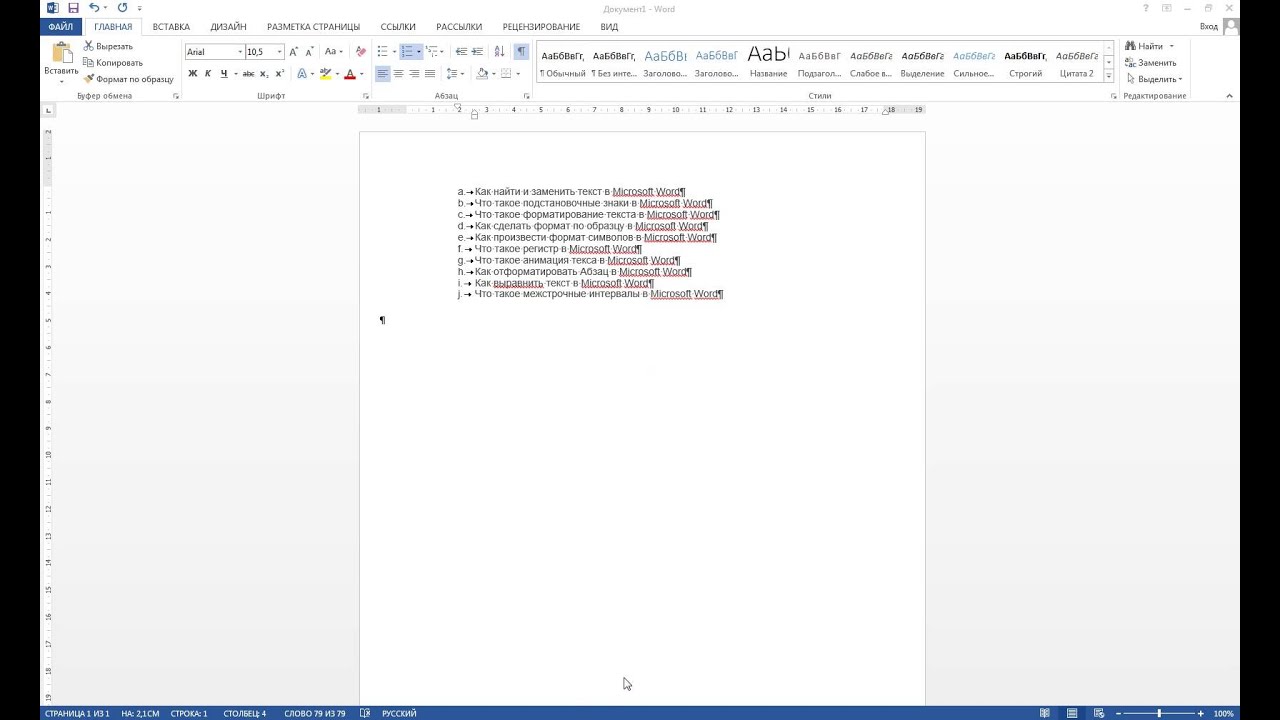Click the zoom slider in status bar
The height and width of the screenshot is (720, 1280).
(x=1159, y=713)
